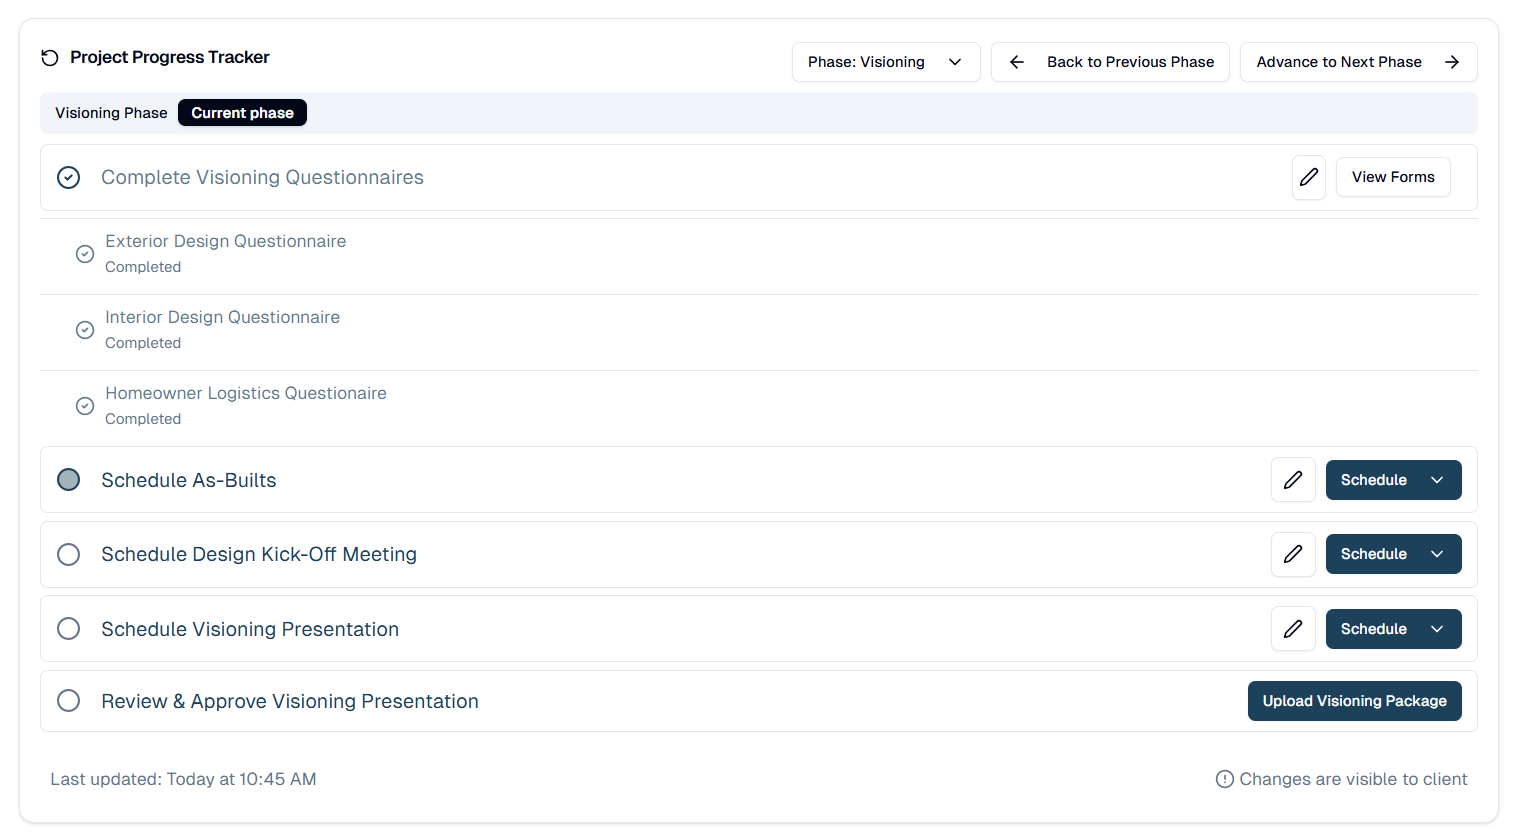Go Back to Previous Phase
1519x839 pixels.
click(1110, 62)
